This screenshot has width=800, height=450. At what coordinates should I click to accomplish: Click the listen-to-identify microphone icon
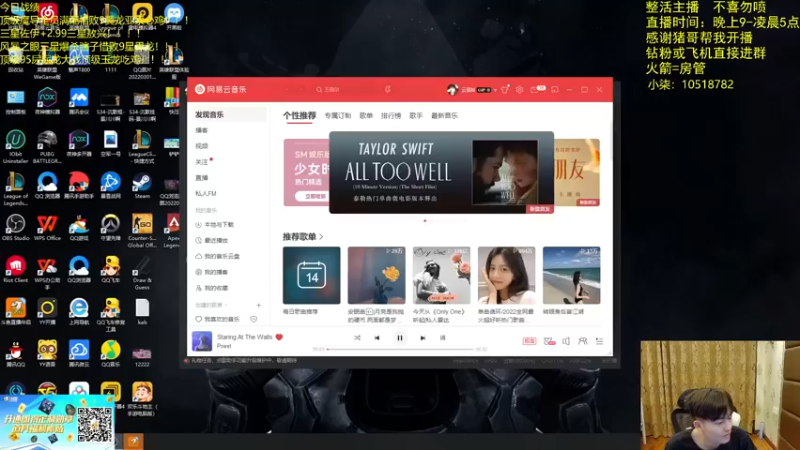point(388,89)
